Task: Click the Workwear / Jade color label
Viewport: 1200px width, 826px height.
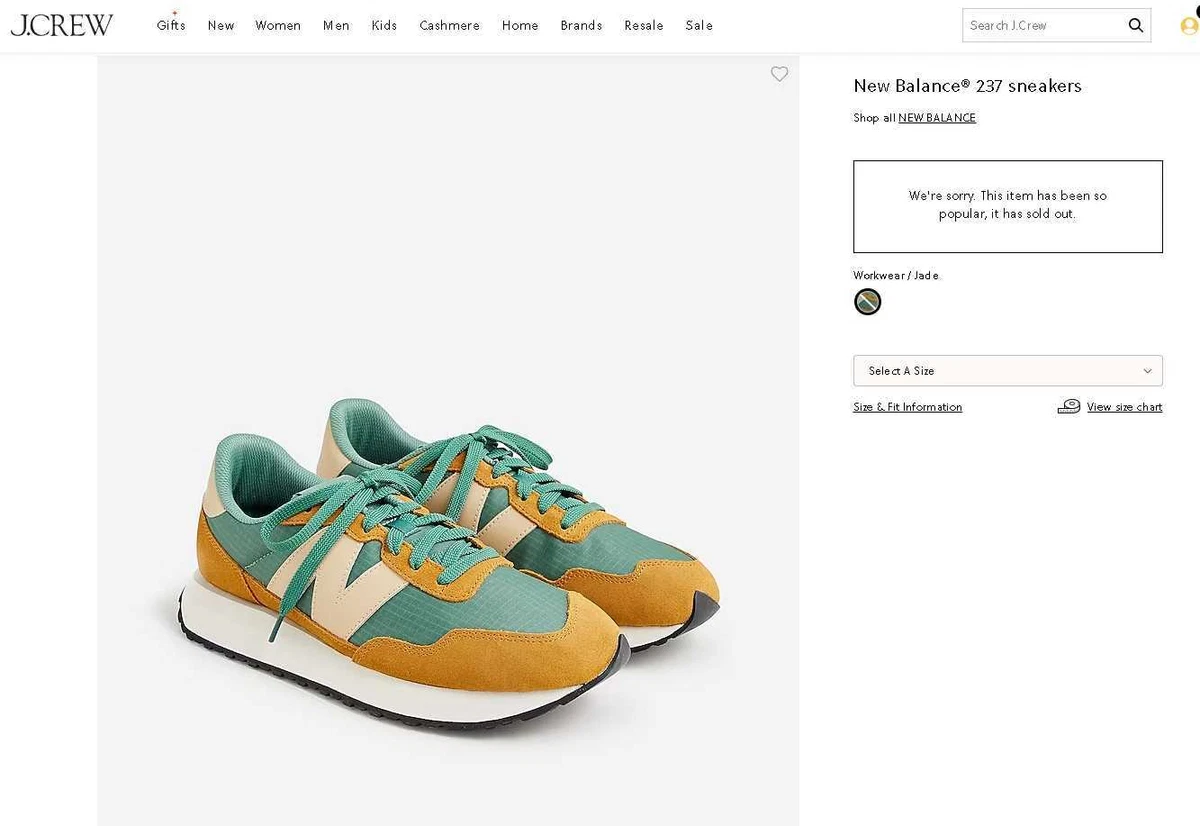Action: [x=896, y=275]
